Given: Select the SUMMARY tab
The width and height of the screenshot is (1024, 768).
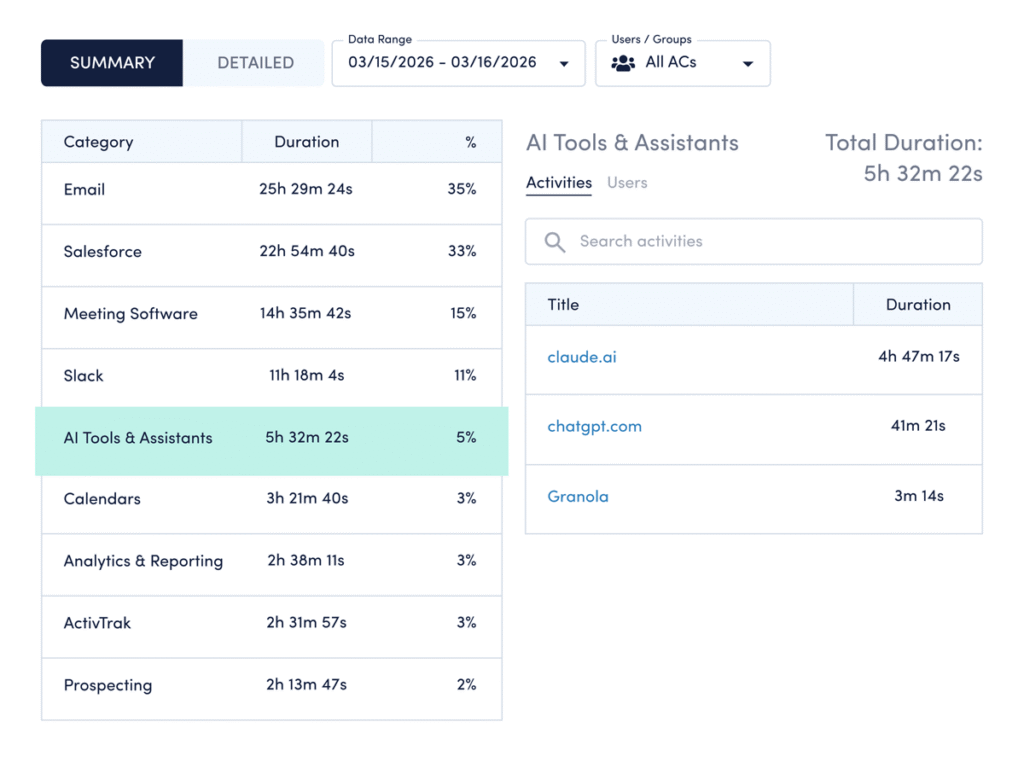Looking at the screenshot, I should pyautogui.click(x=111, y=62).
